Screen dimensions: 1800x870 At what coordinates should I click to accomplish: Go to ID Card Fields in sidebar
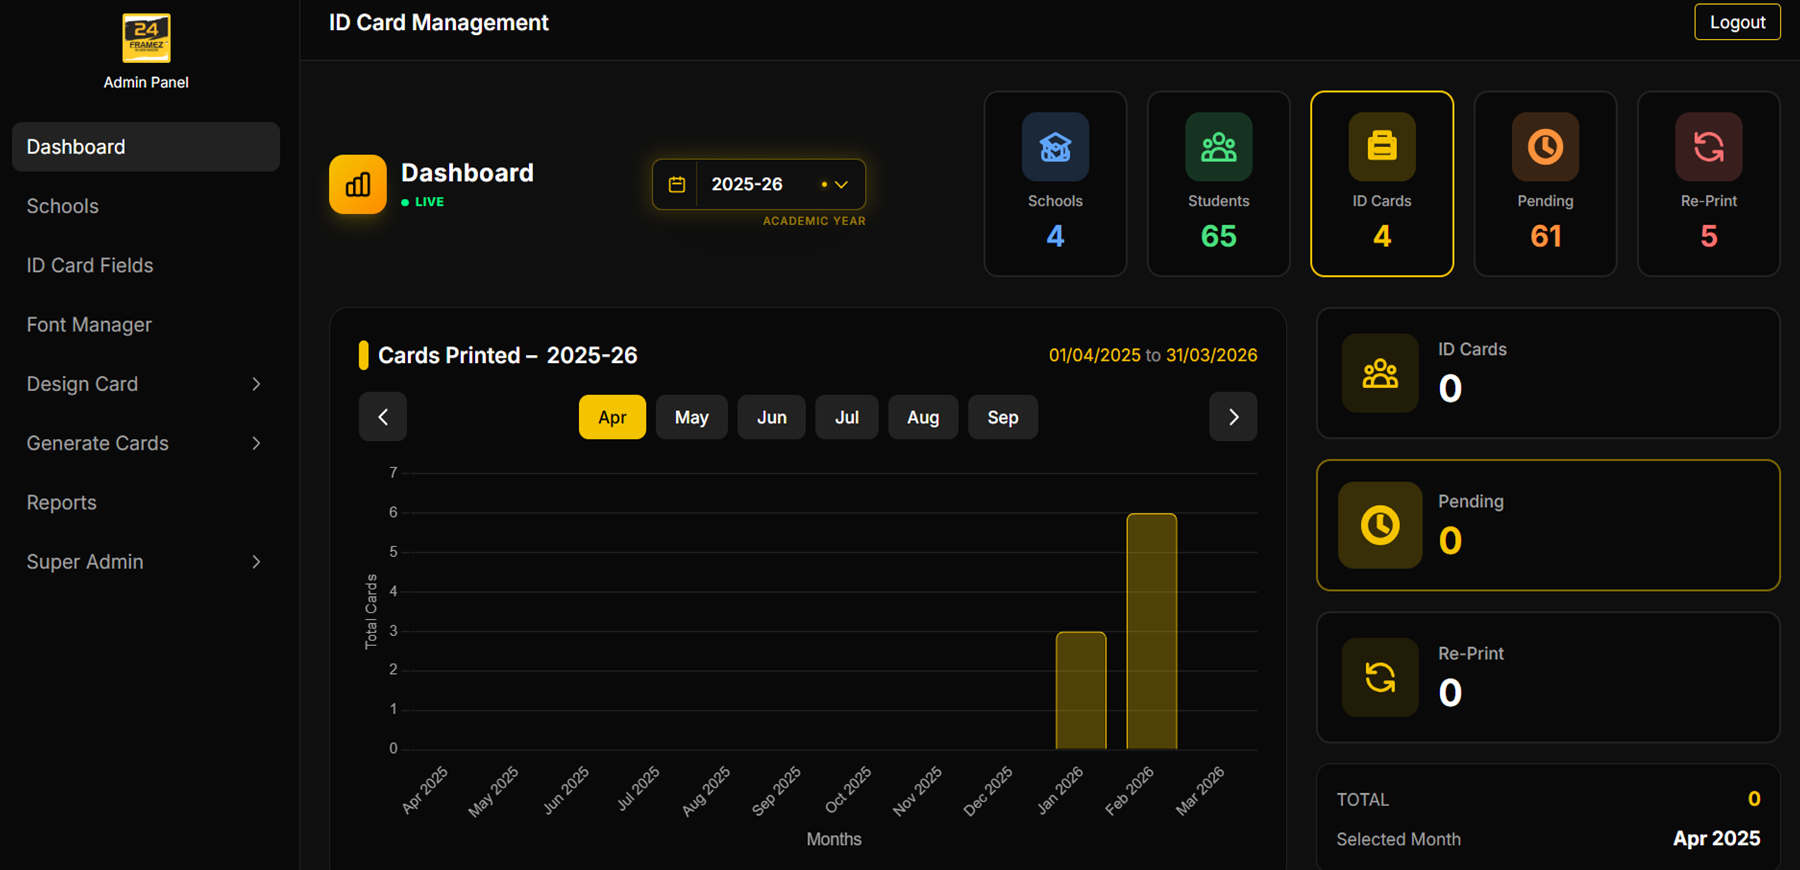[90, 266]
